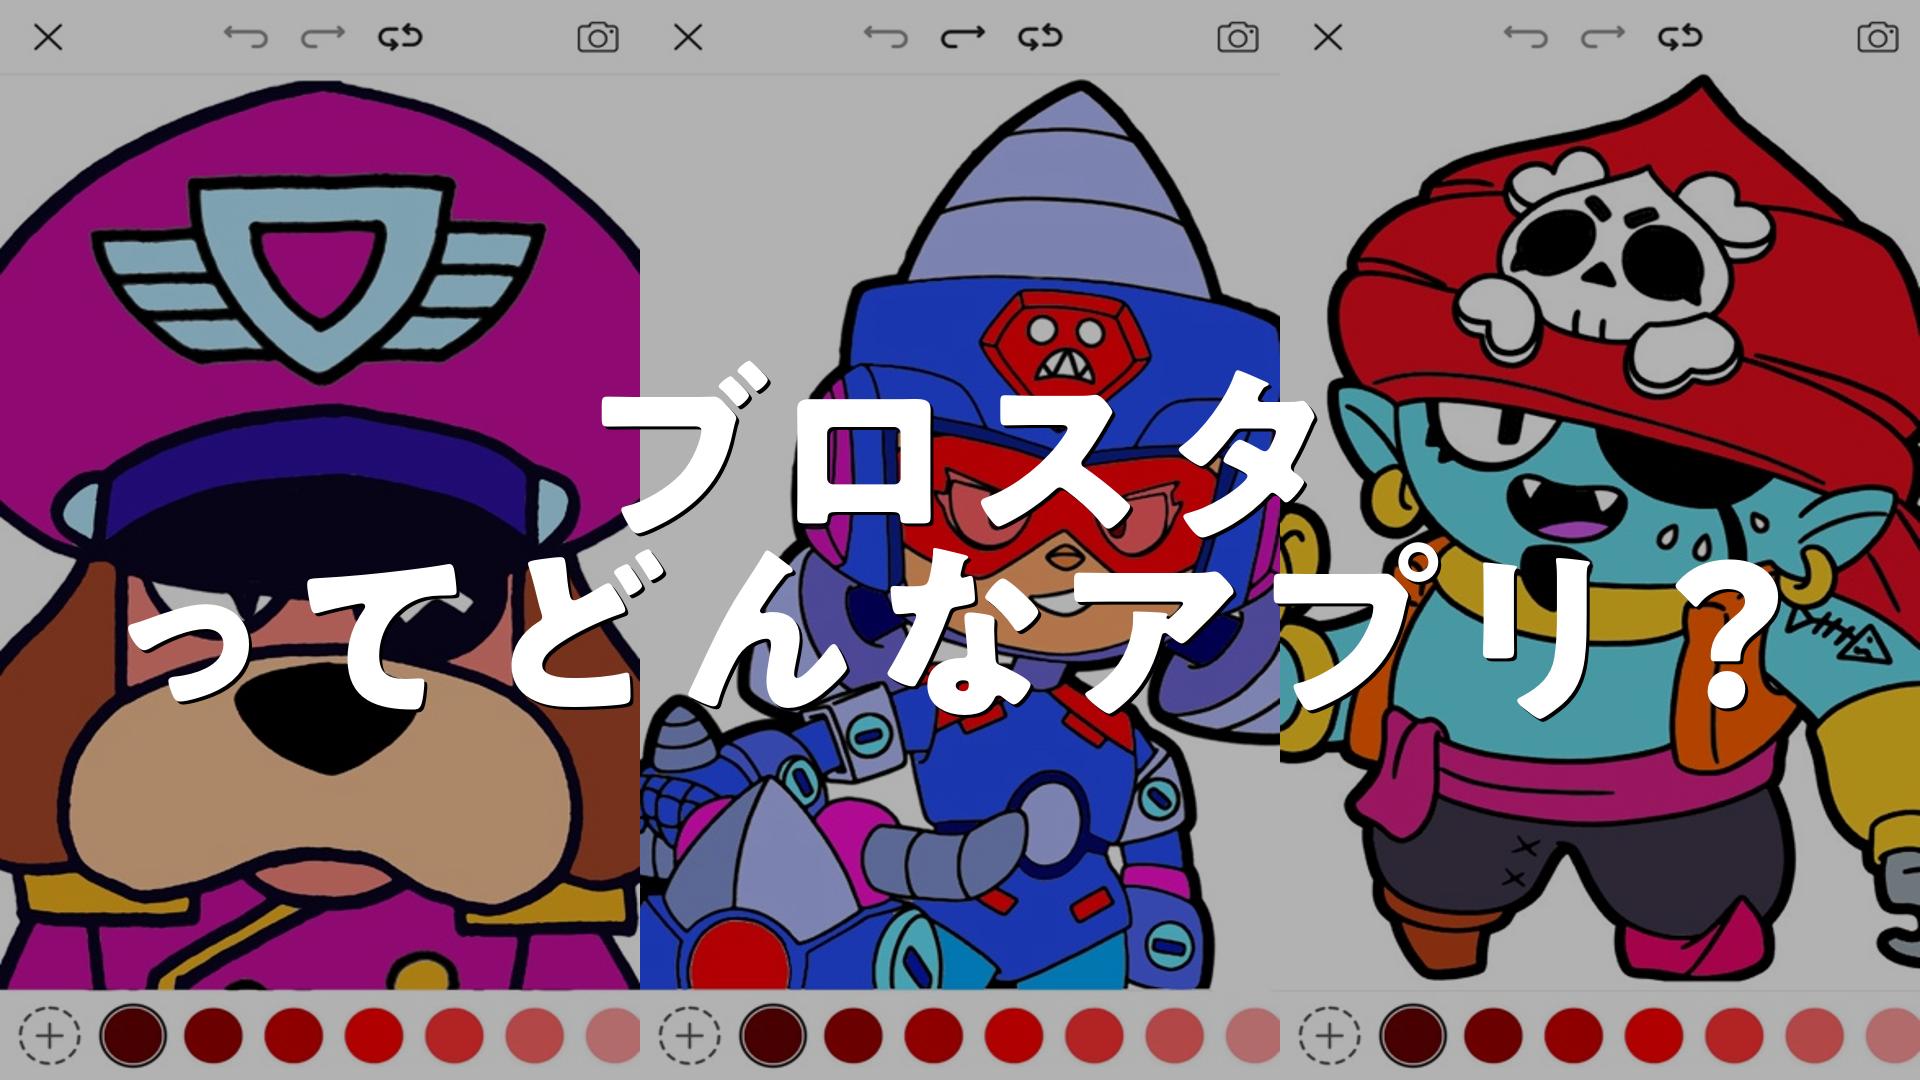Pick the bright red swatch, right panel
1920x1080 pixels.
tap(1654, 1035)
